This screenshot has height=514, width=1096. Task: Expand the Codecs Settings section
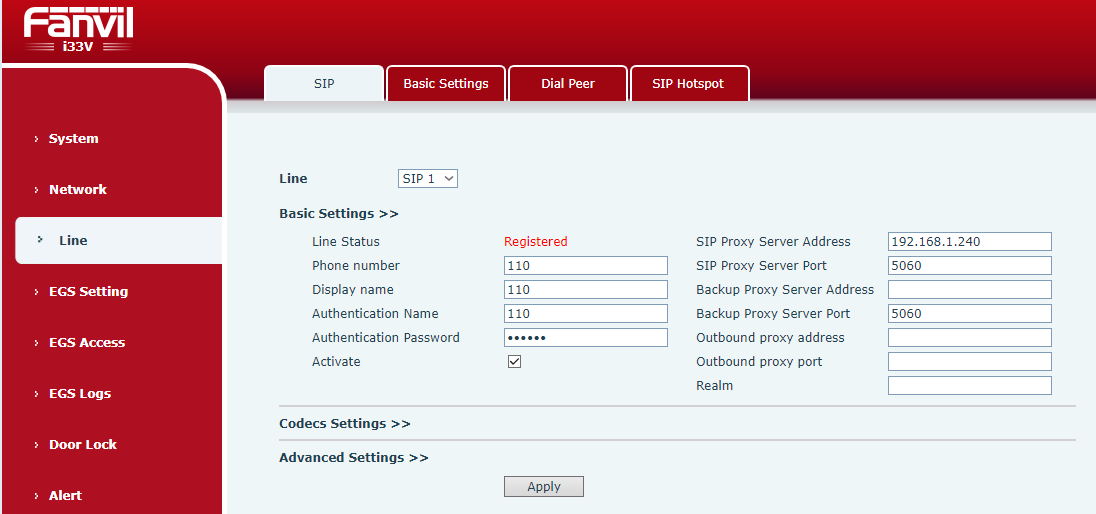pyautogui.click(x=344, y=423)
